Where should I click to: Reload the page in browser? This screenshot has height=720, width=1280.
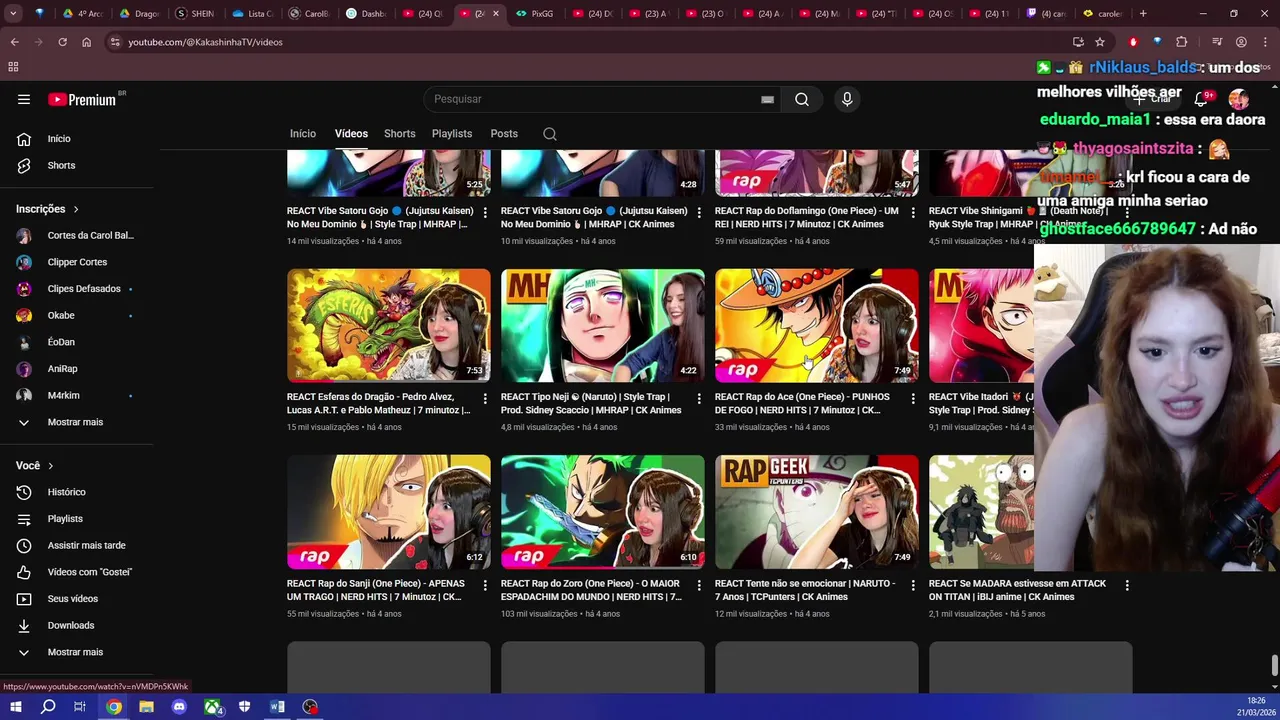click(62, 42)
